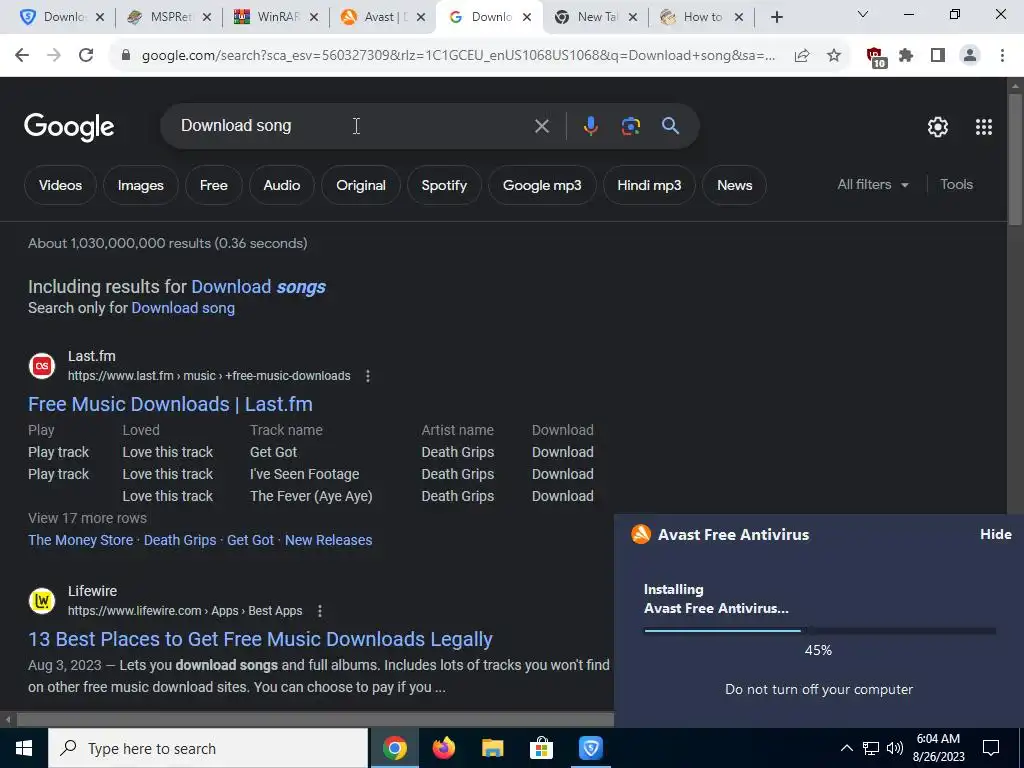The width and height of the screenshot is (1024, 768).
Task: Open the blue shield app in taskbar
Action: pyautogui.click(x=590, y=748)
